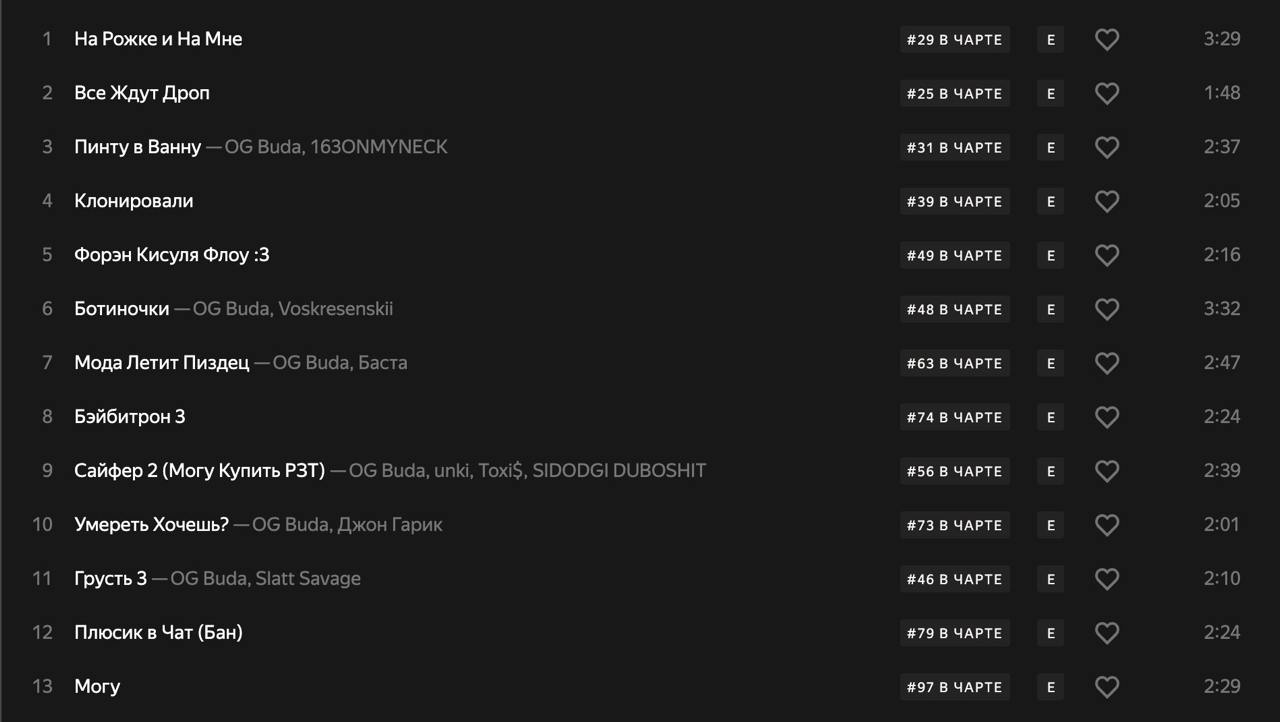
Task: Click the explicit E badge on Умереть Хочешь?
Action: click(1050, 525)
